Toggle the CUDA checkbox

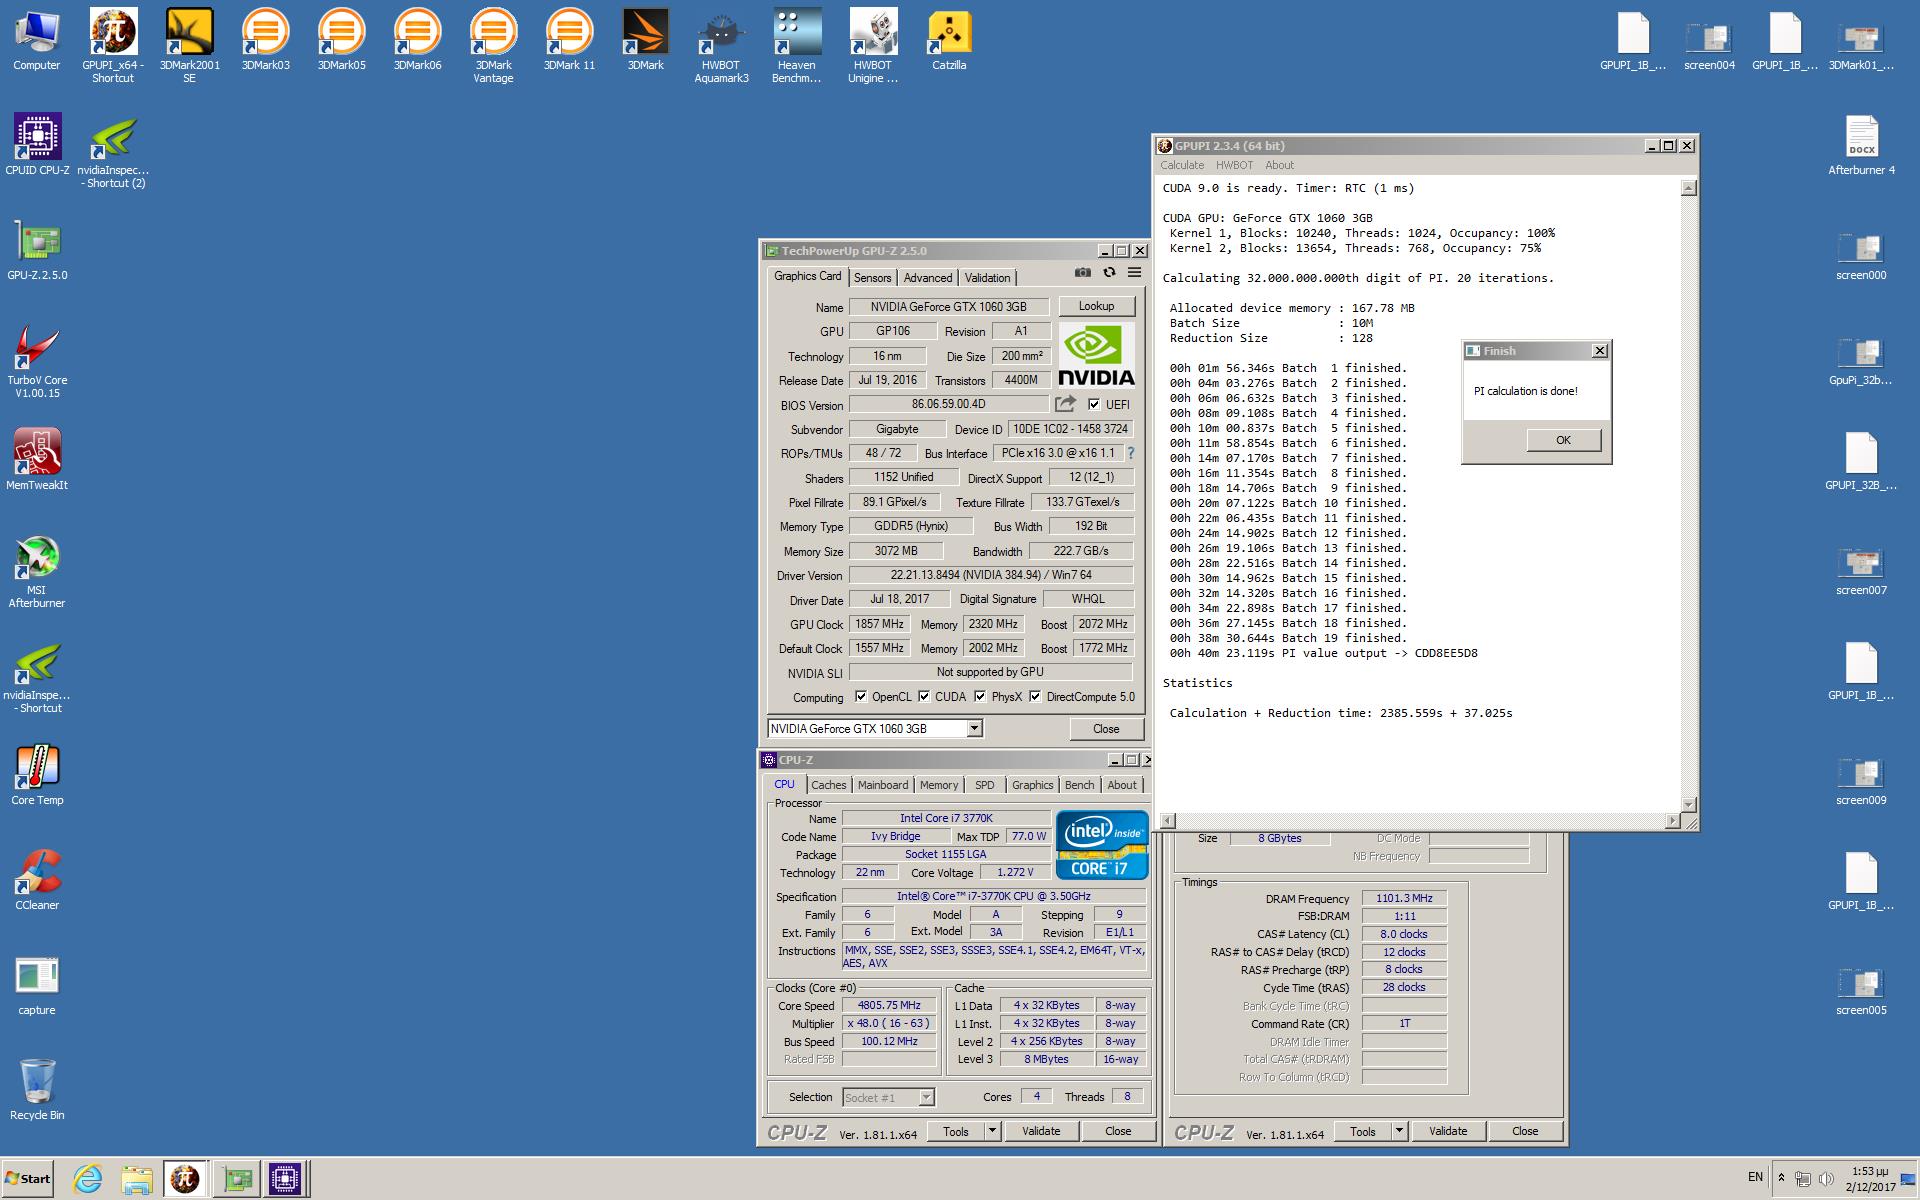click(x=924, y=697)
